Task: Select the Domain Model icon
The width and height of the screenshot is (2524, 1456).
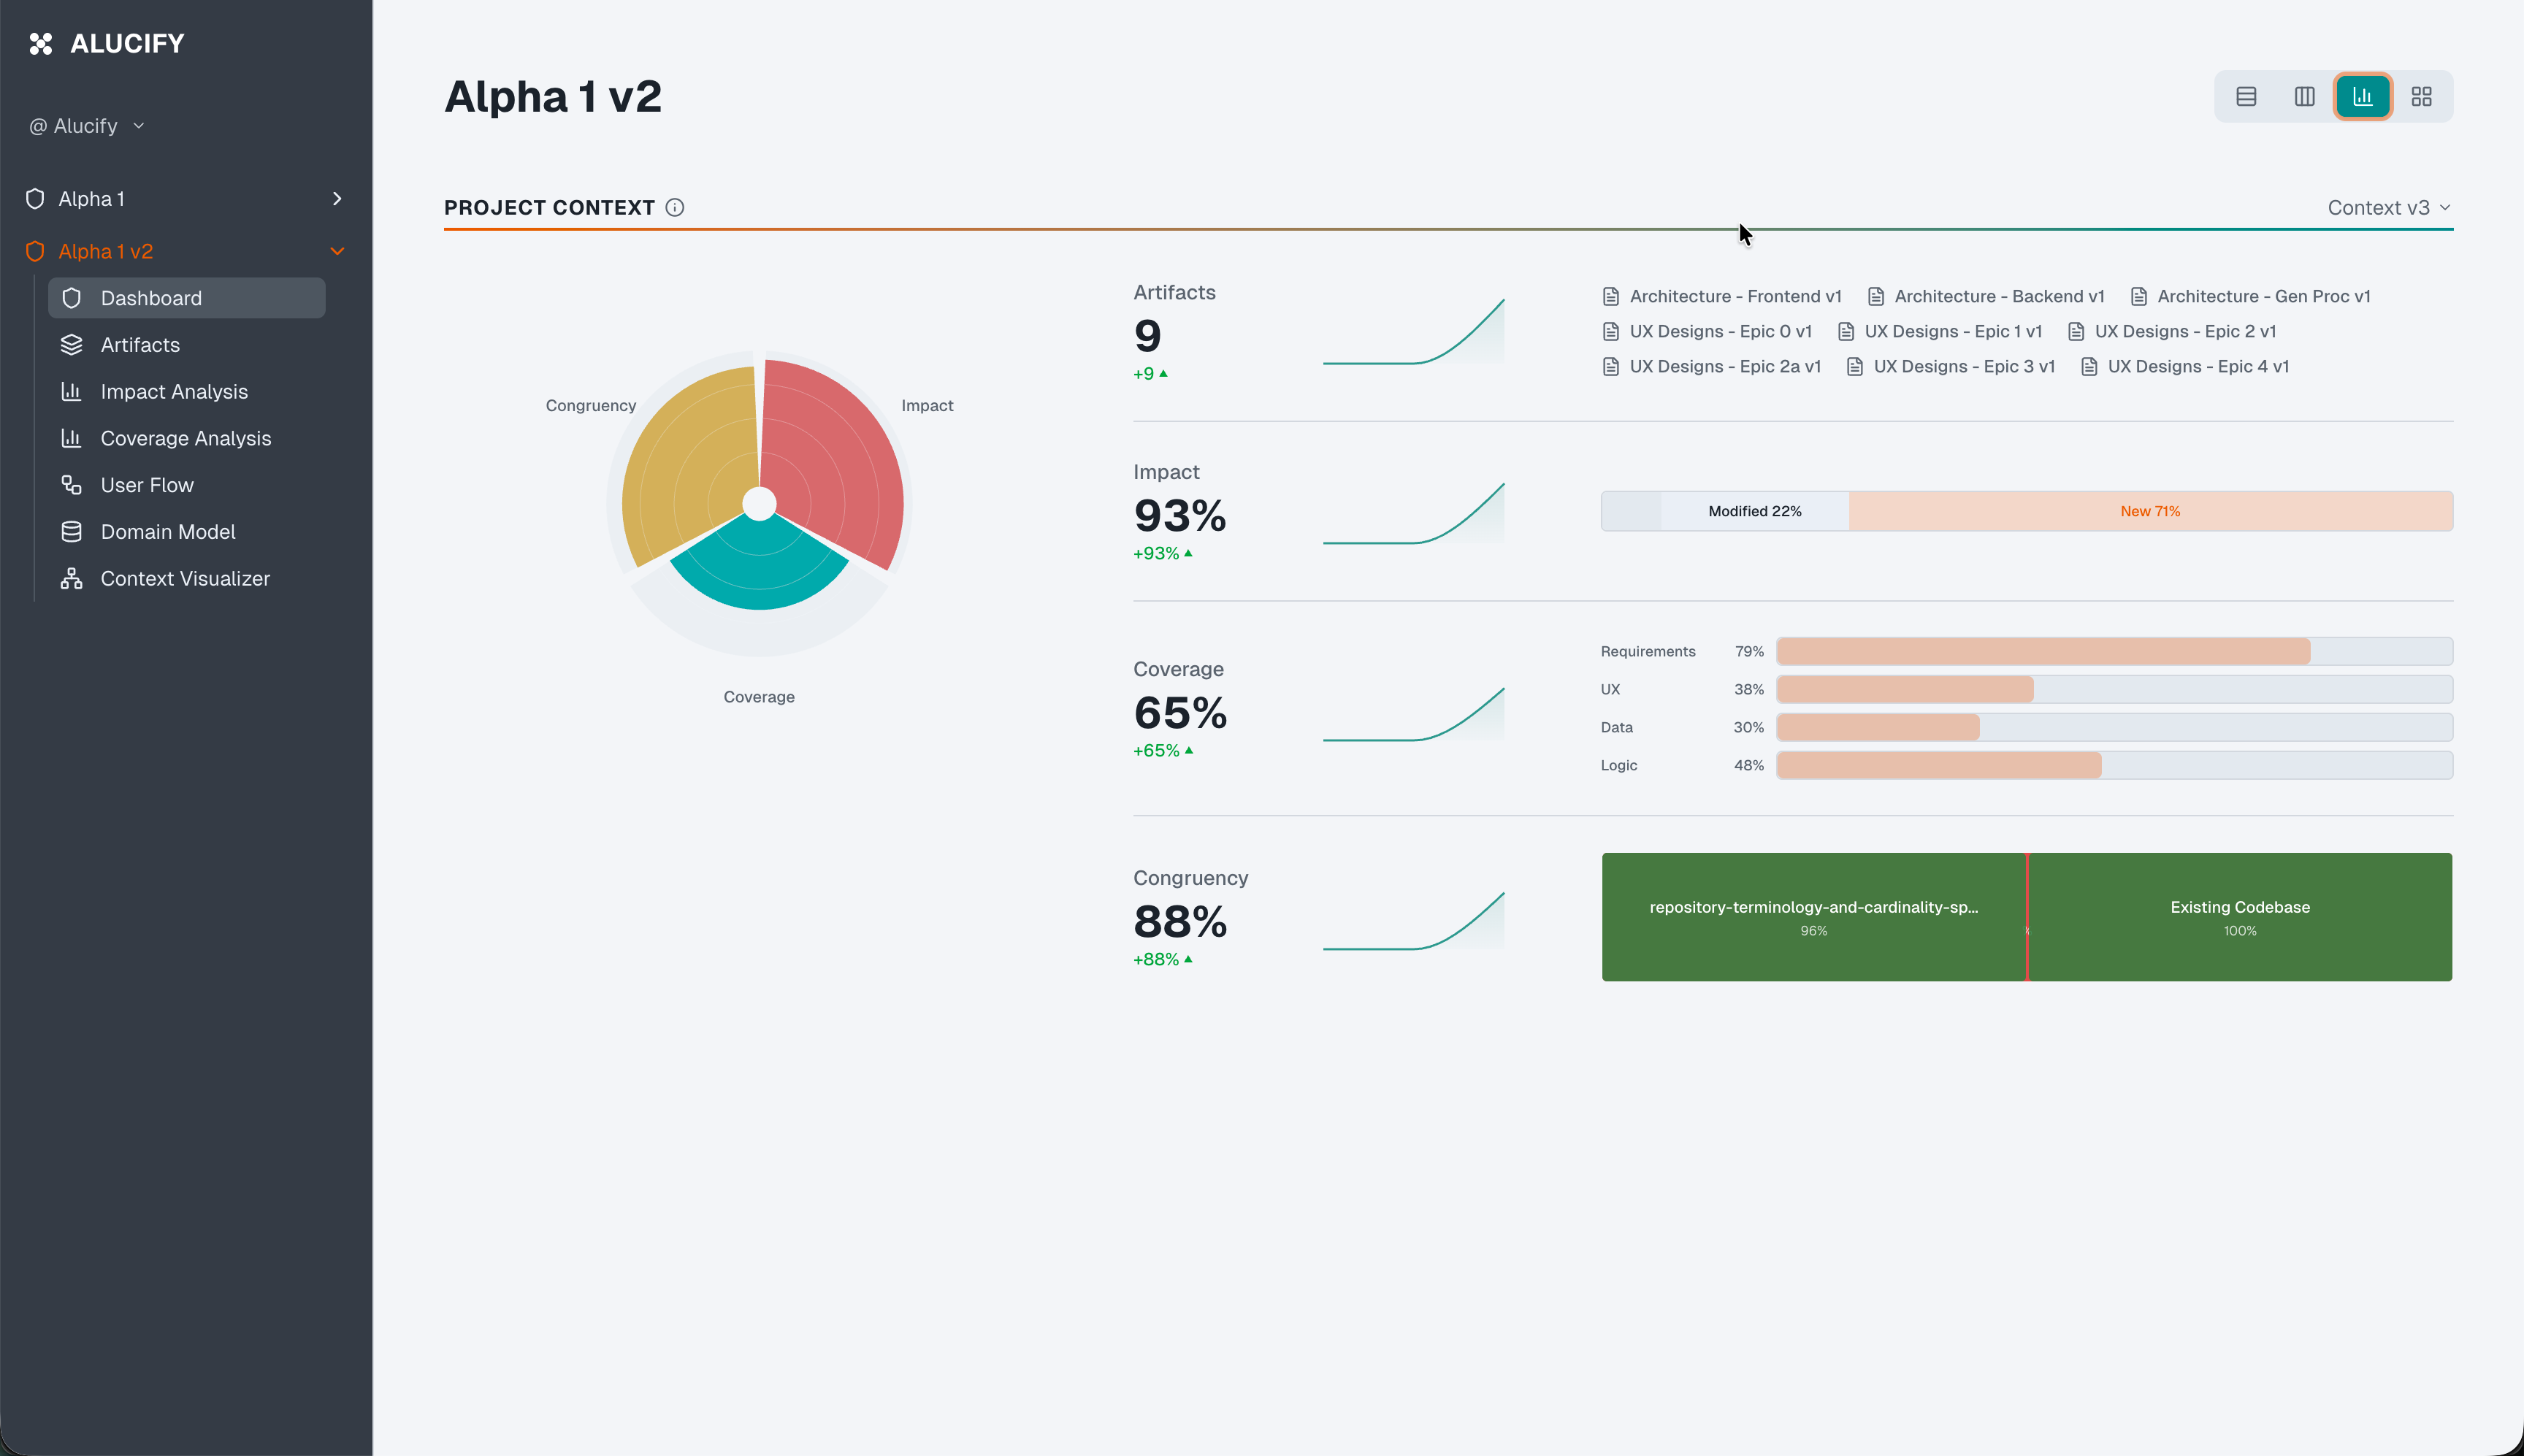Action: (x=71, y=531)
